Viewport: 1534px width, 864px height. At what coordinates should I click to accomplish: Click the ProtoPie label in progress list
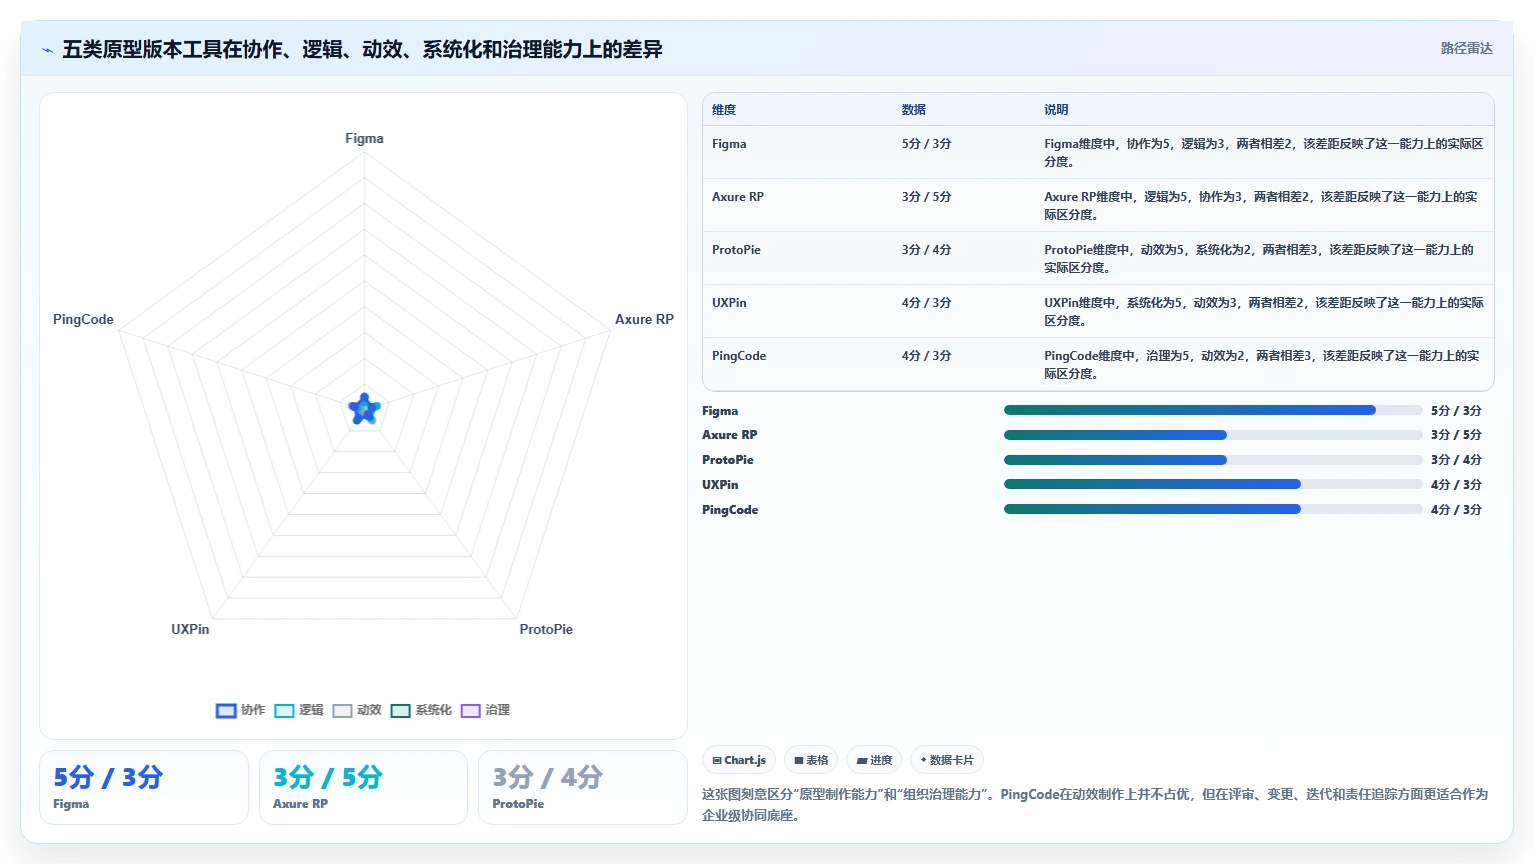click(x=728, y=460)
